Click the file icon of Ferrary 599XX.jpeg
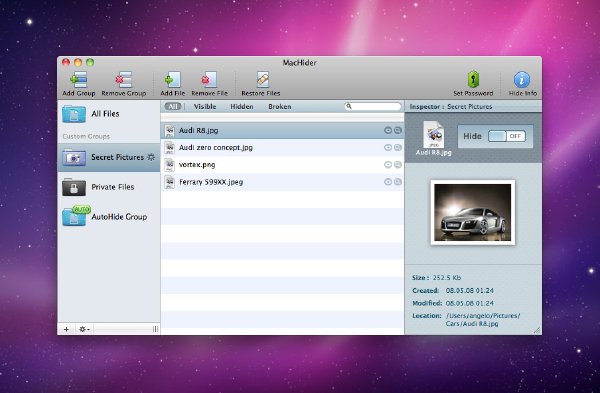 (x=169, y=182)
